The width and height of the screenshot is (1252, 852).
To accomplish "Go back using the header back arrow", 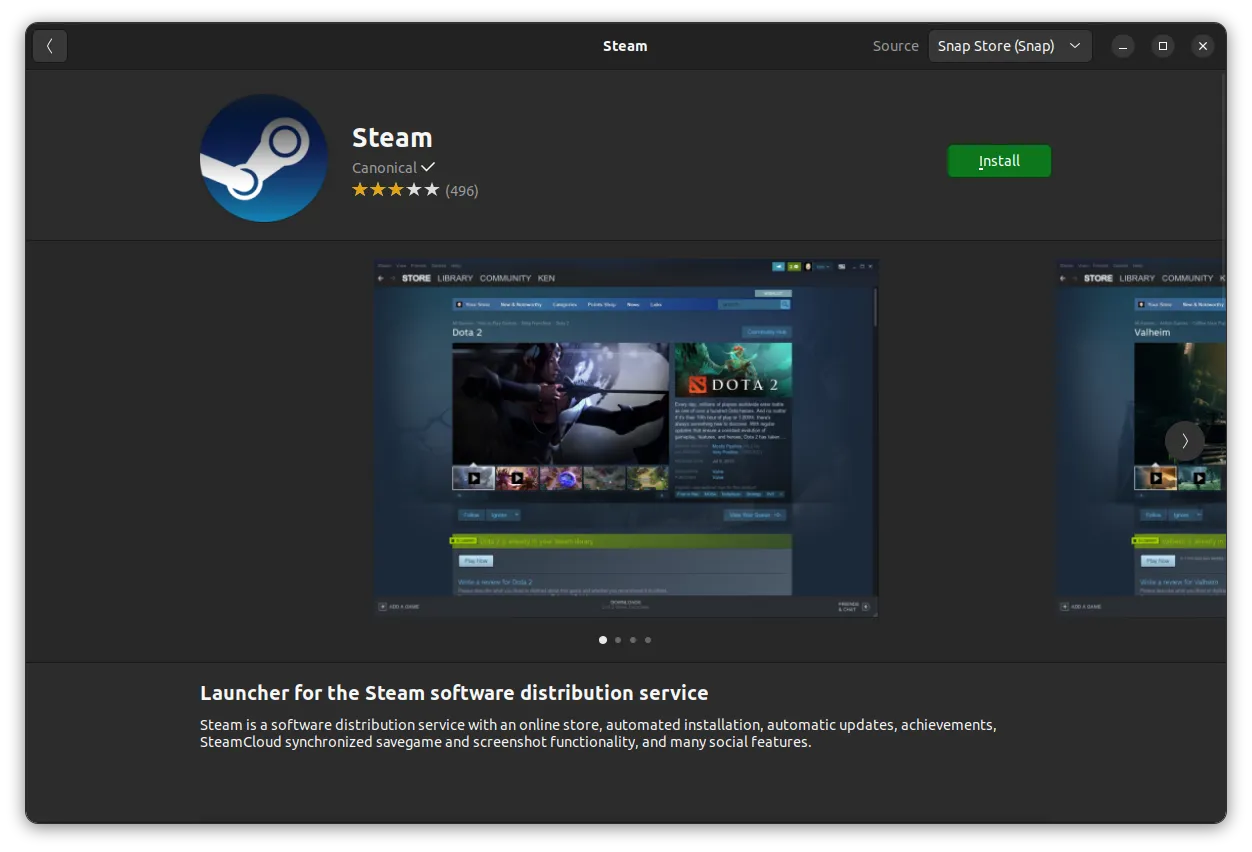I will coord(50,46).
